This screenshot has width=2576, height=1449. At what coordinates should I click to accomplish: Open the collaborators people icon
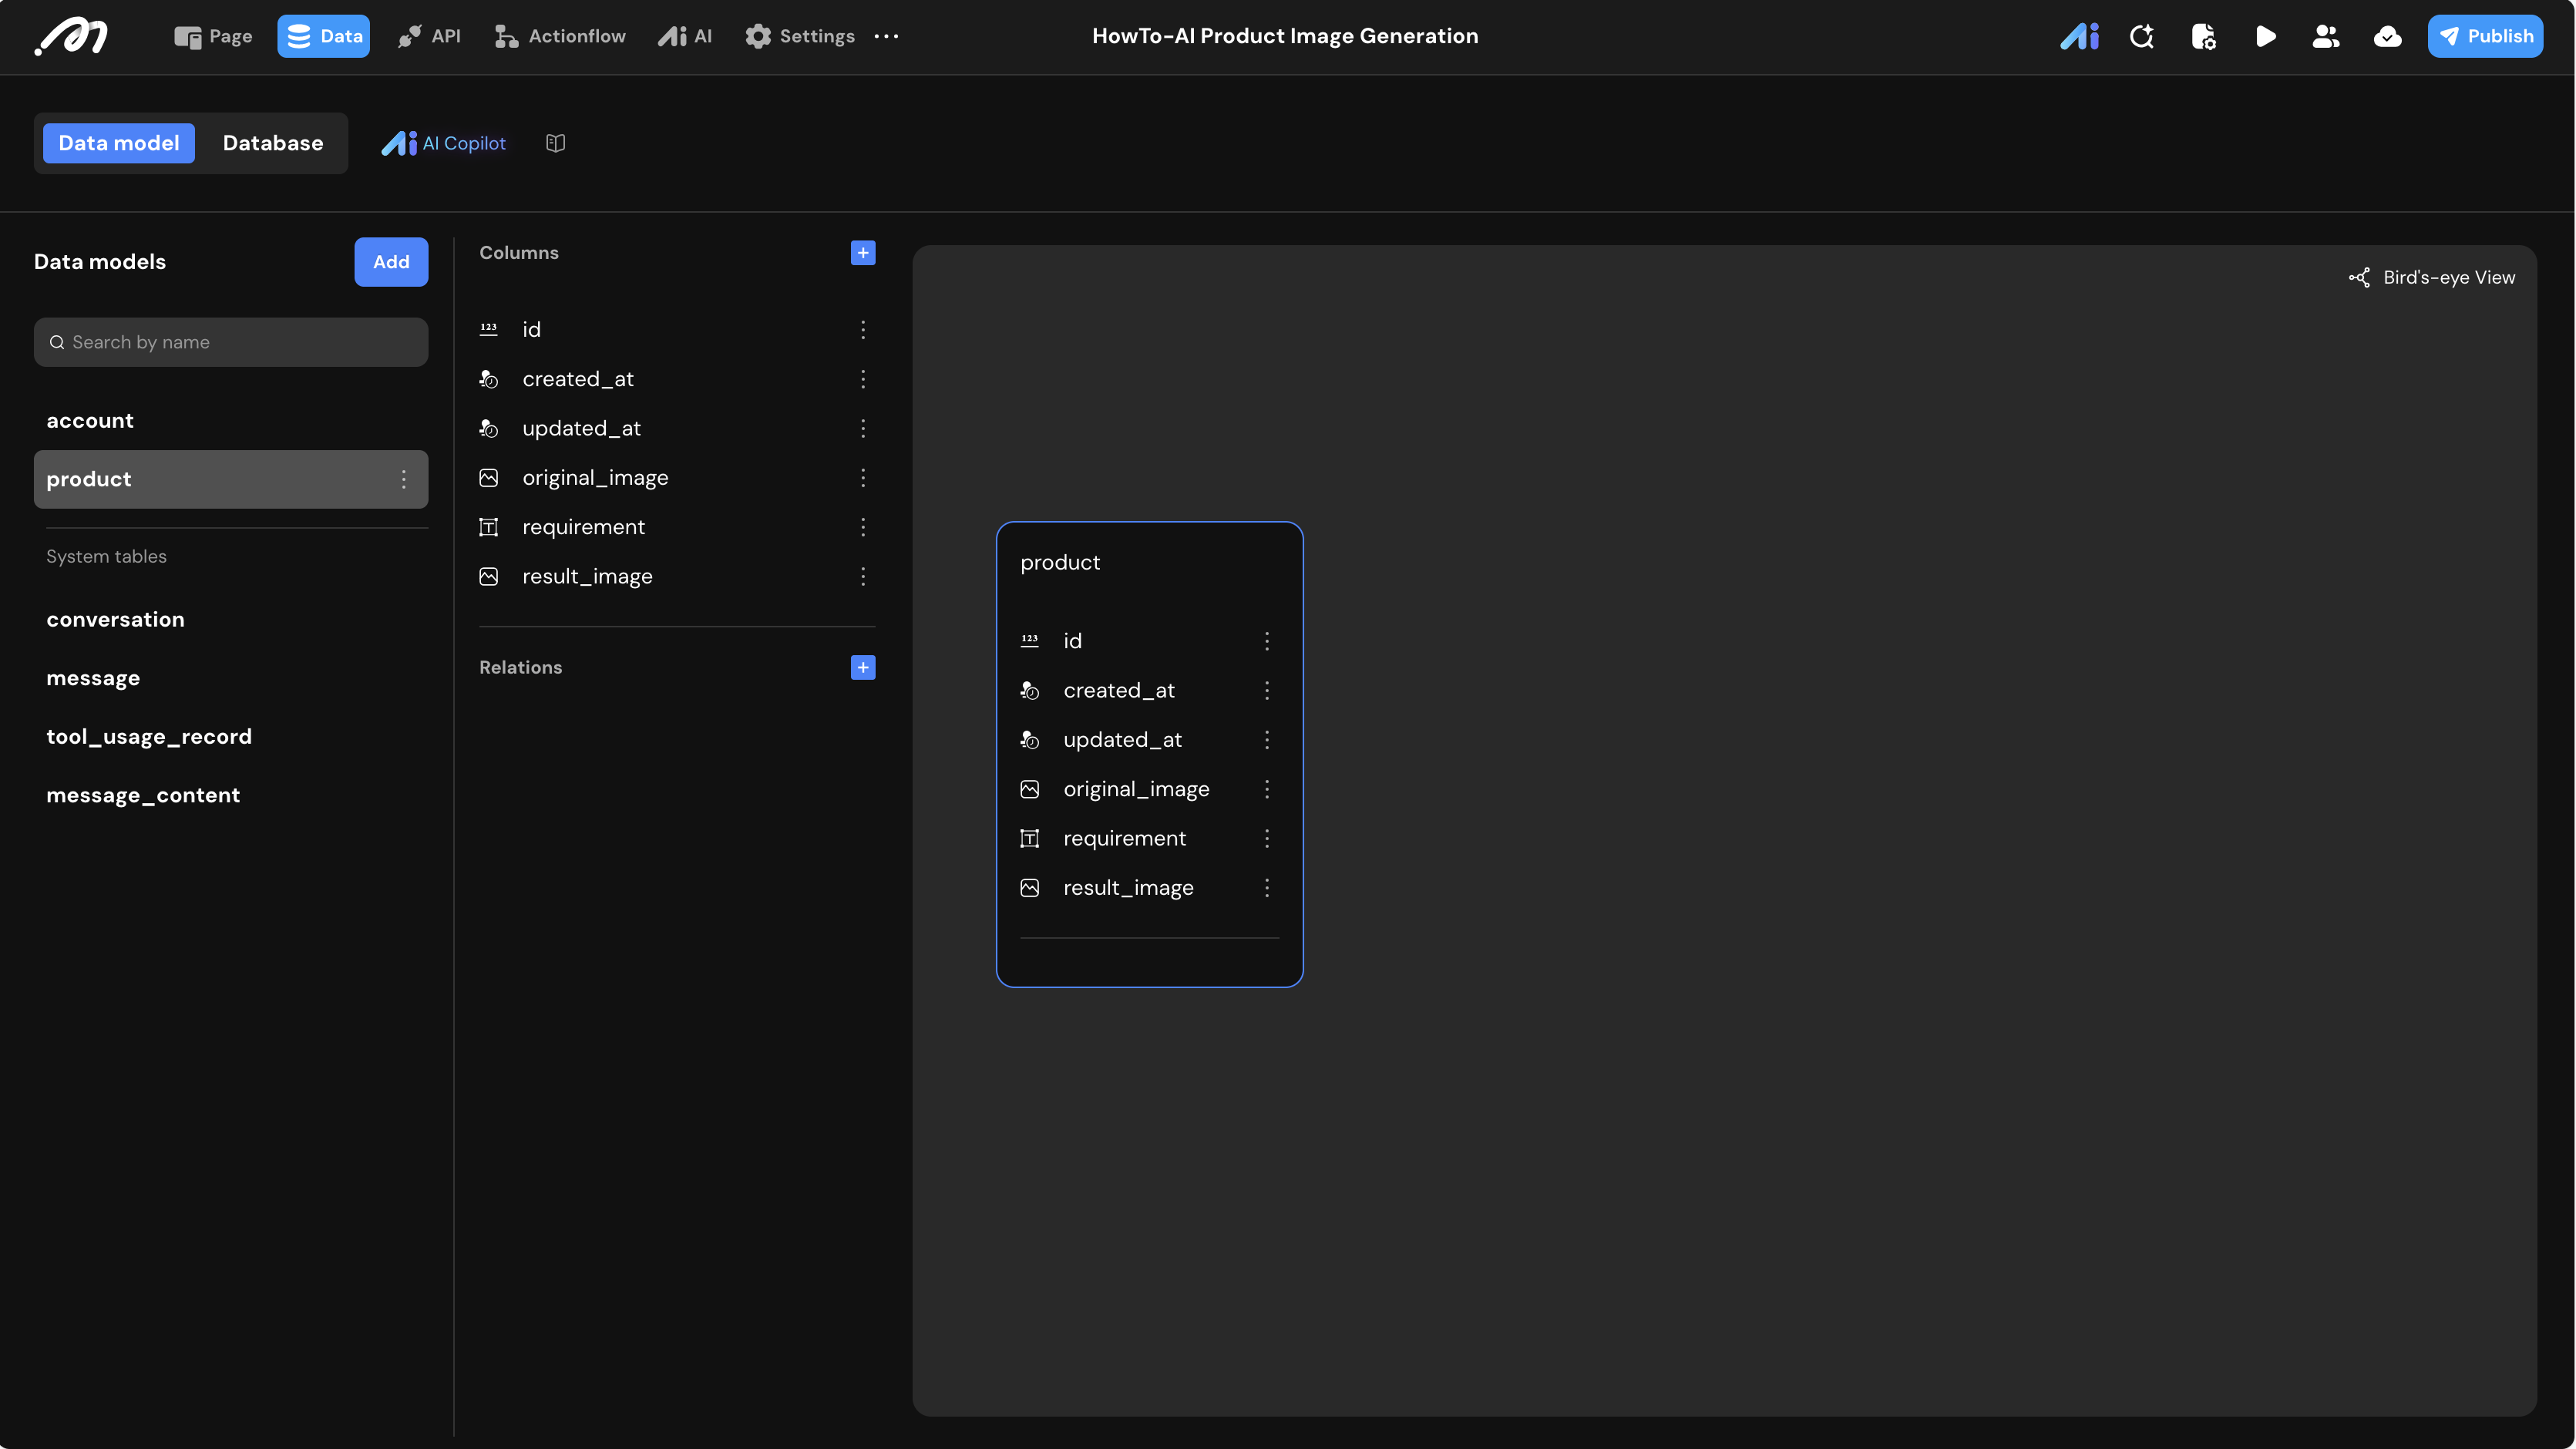click(x=2326, y=37)
